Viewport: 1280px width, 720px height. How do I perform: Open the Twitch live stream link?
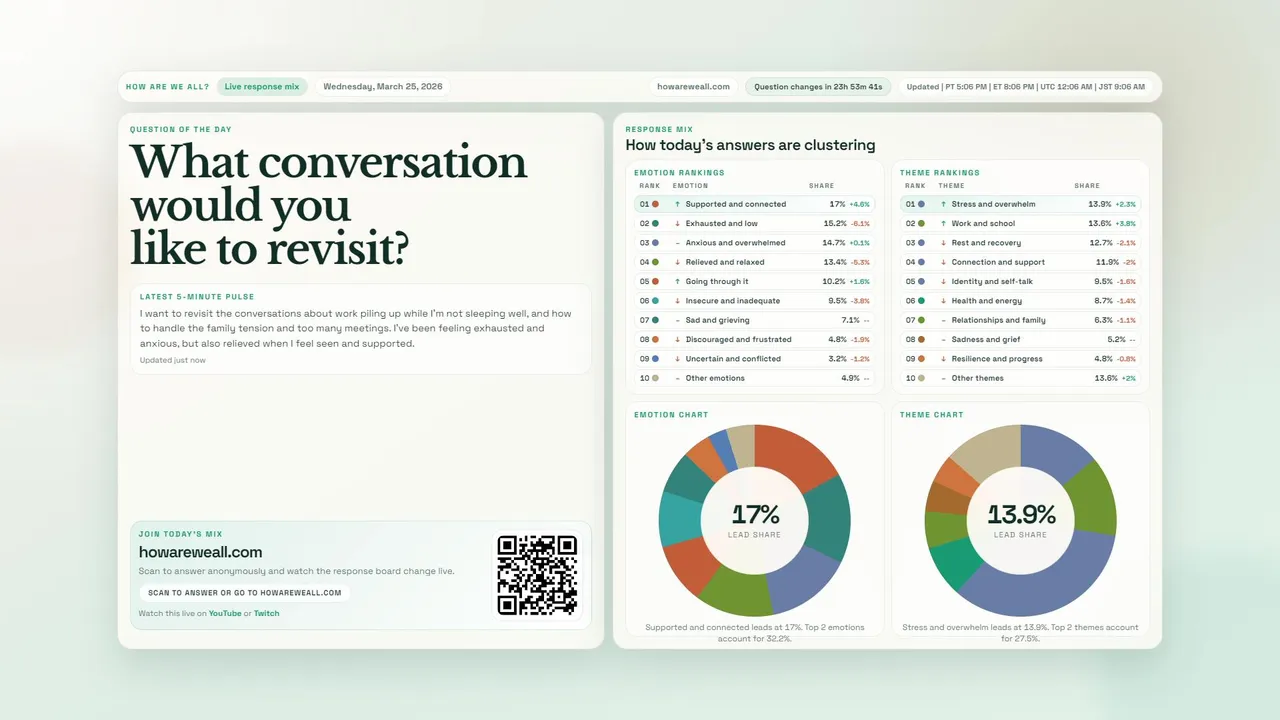click(x=267, y=614)
